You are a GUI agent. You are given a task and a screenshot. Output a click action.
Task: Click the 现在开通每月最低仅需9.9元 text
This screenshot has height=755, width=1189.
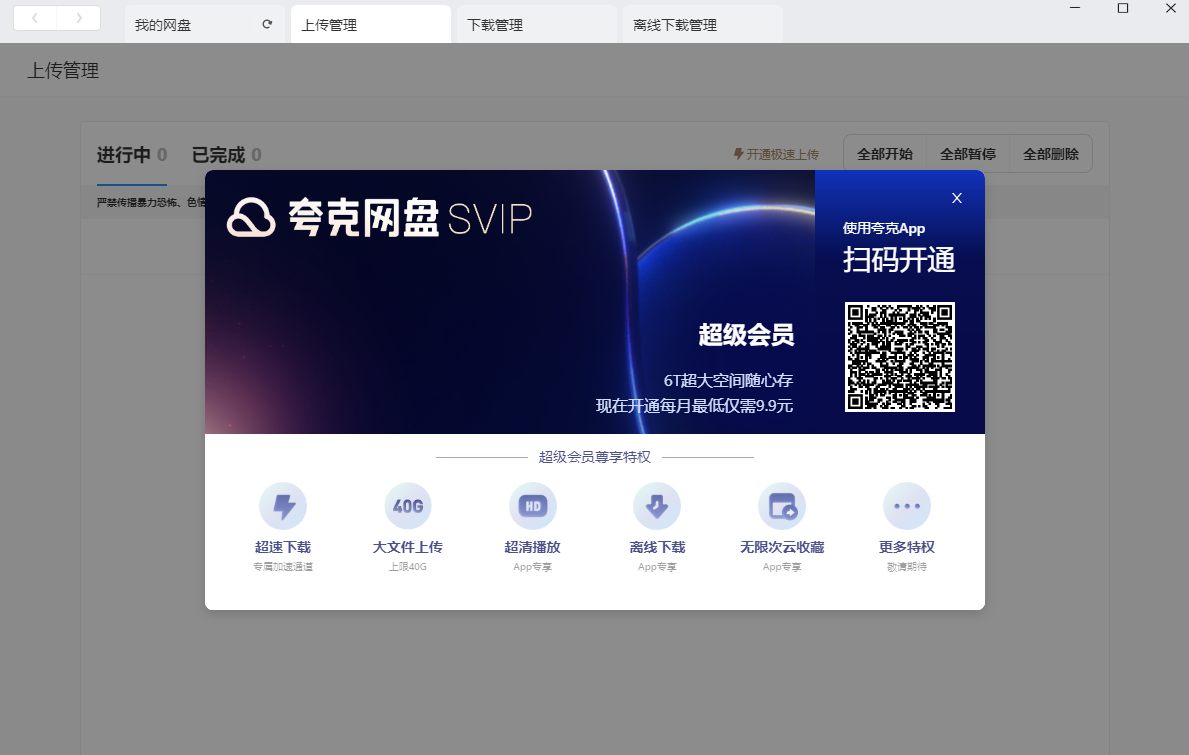[x=695, y=406]
